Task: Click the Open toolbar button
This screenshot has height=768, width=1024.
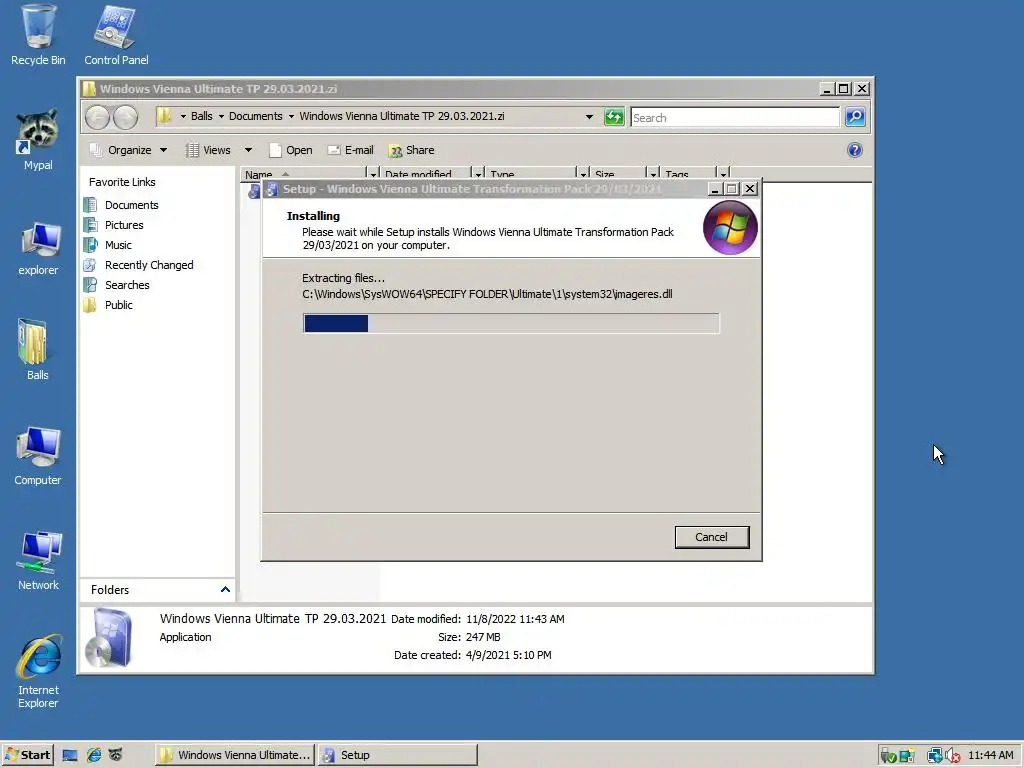Action: pos(291,150)
